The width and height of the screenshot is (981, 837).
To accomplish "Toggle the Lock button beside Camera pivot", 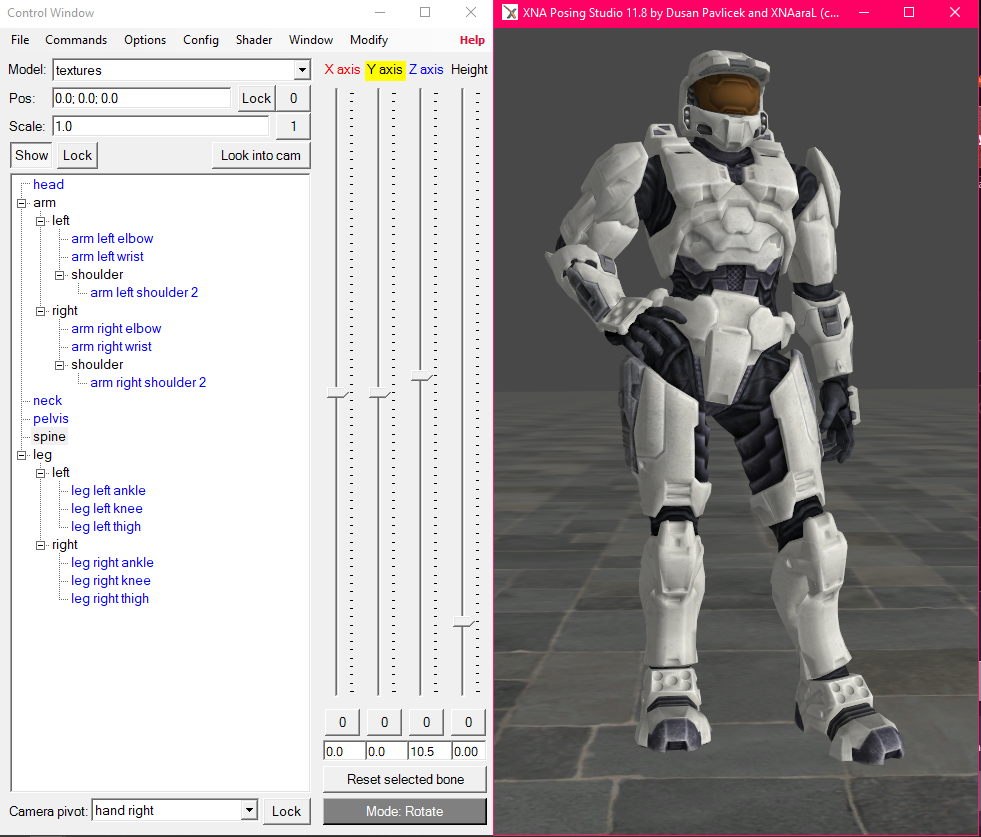I will [x=286, y=811].
